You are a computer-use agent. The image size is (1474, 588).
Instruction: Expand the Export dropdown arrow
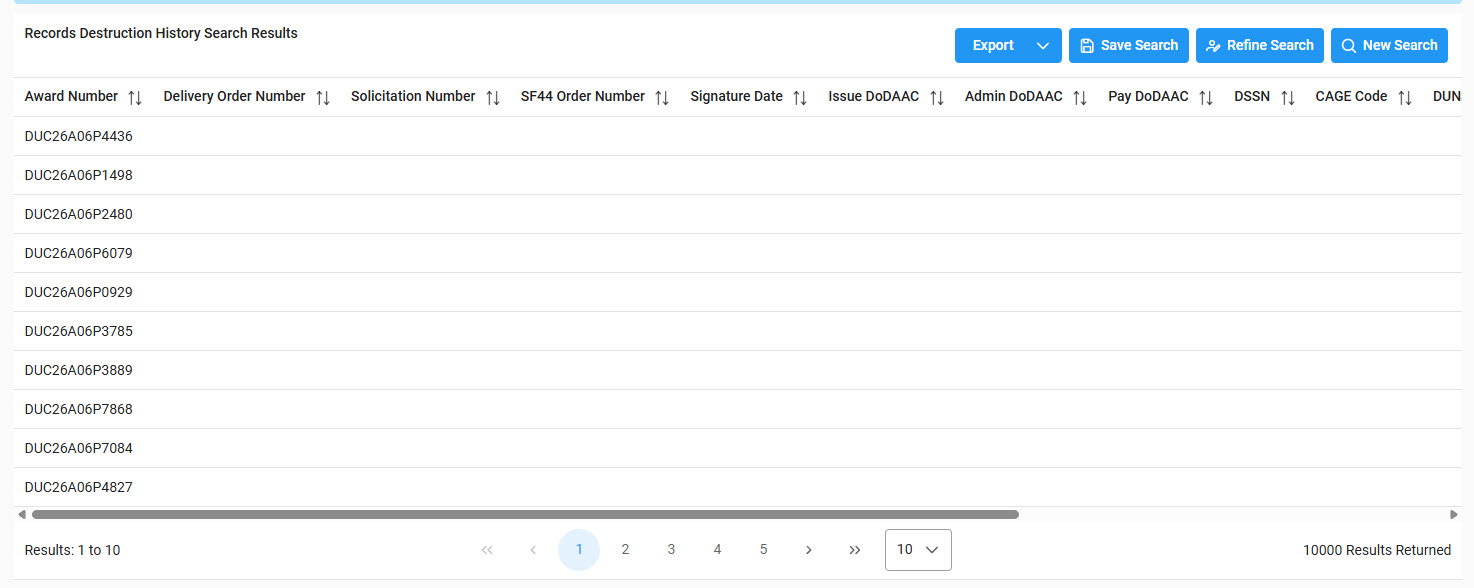point(1042,46)
